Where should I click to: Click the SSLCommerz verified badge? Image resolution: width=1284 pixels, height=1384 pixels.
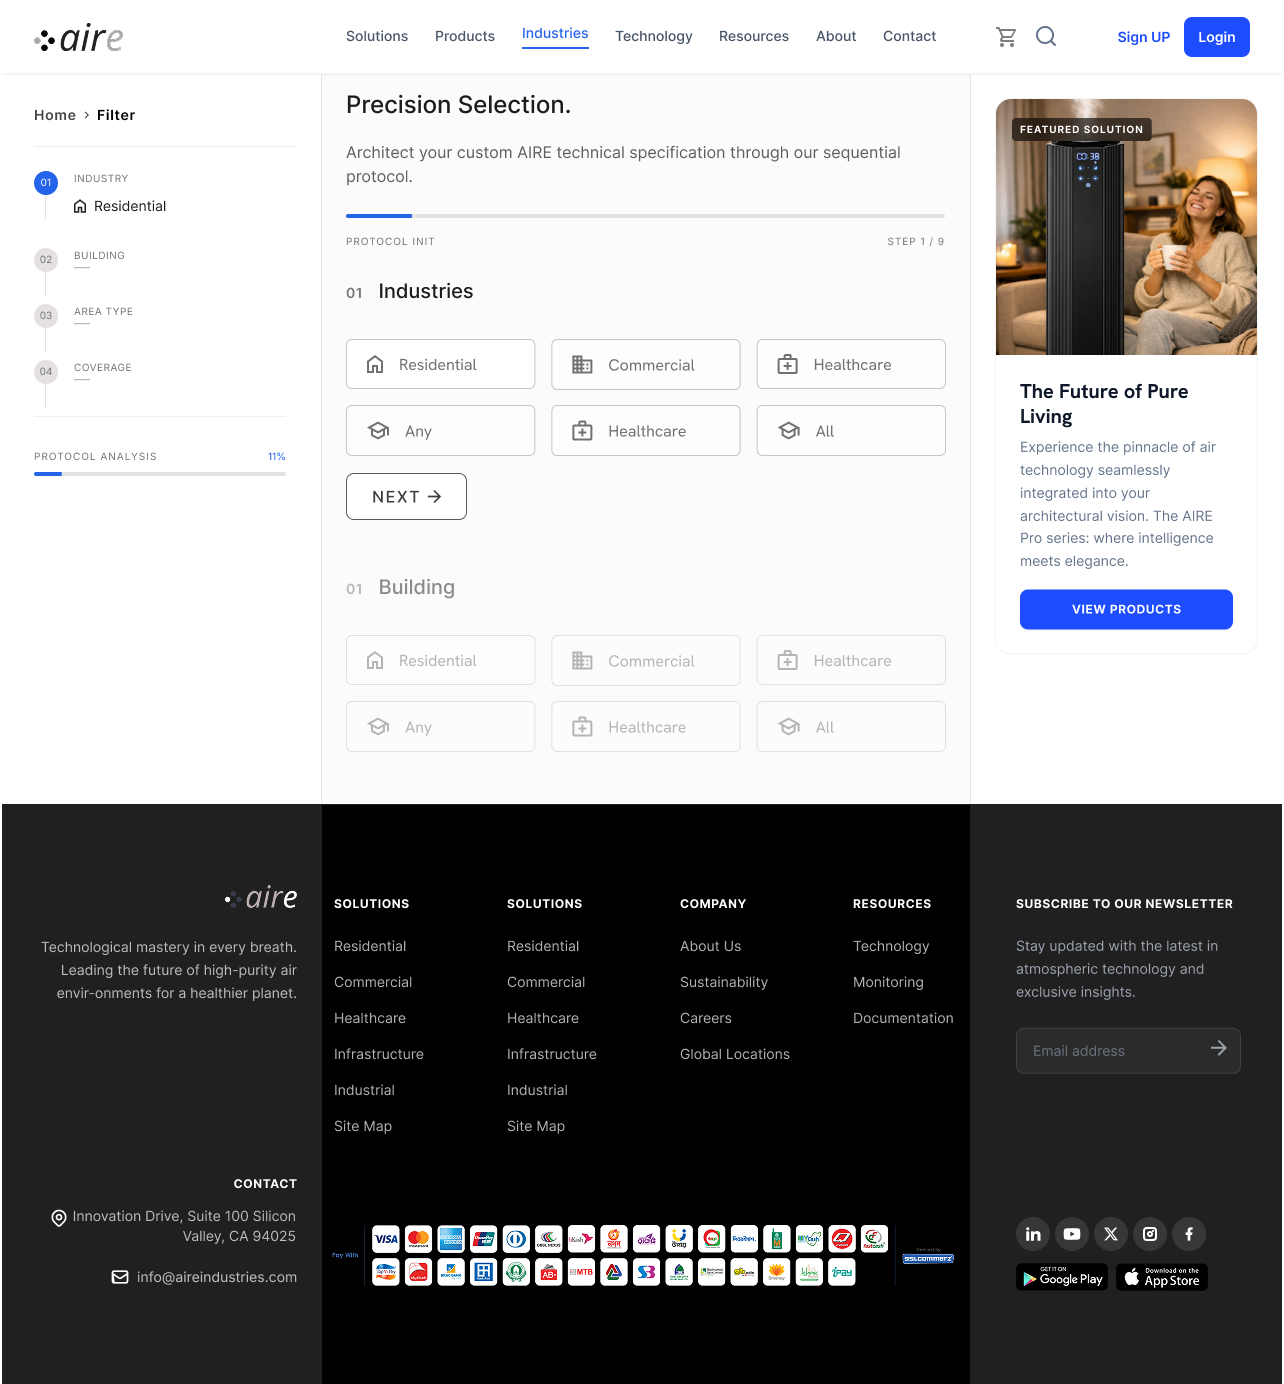pos(928,1257)
